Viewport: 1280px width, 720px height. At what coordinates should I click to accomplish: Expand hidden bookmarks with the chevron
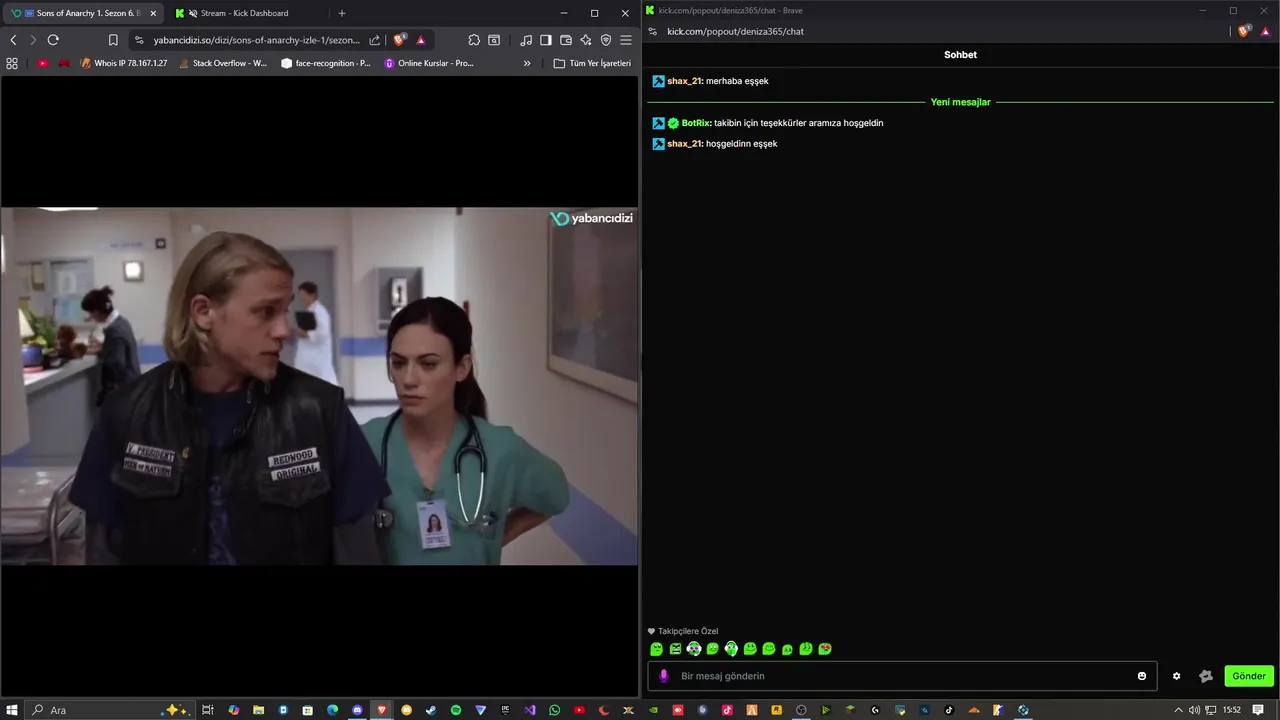coord(527,63)
